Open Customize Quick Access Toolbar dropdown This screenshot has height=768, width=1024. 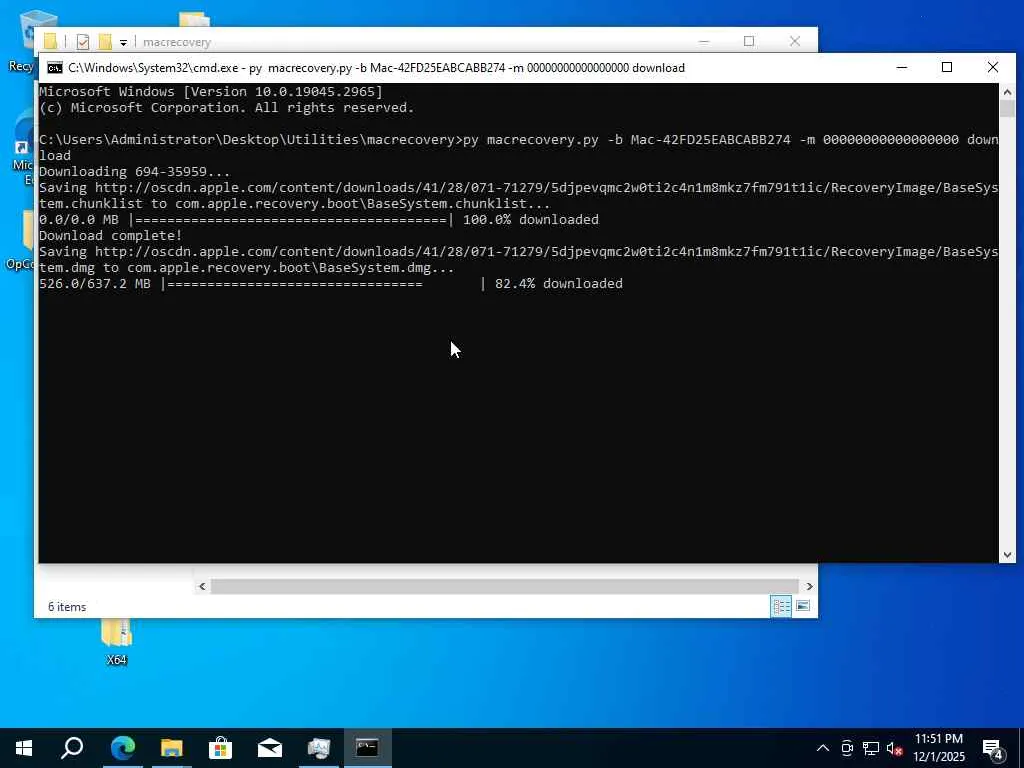(x=123, y=43)
